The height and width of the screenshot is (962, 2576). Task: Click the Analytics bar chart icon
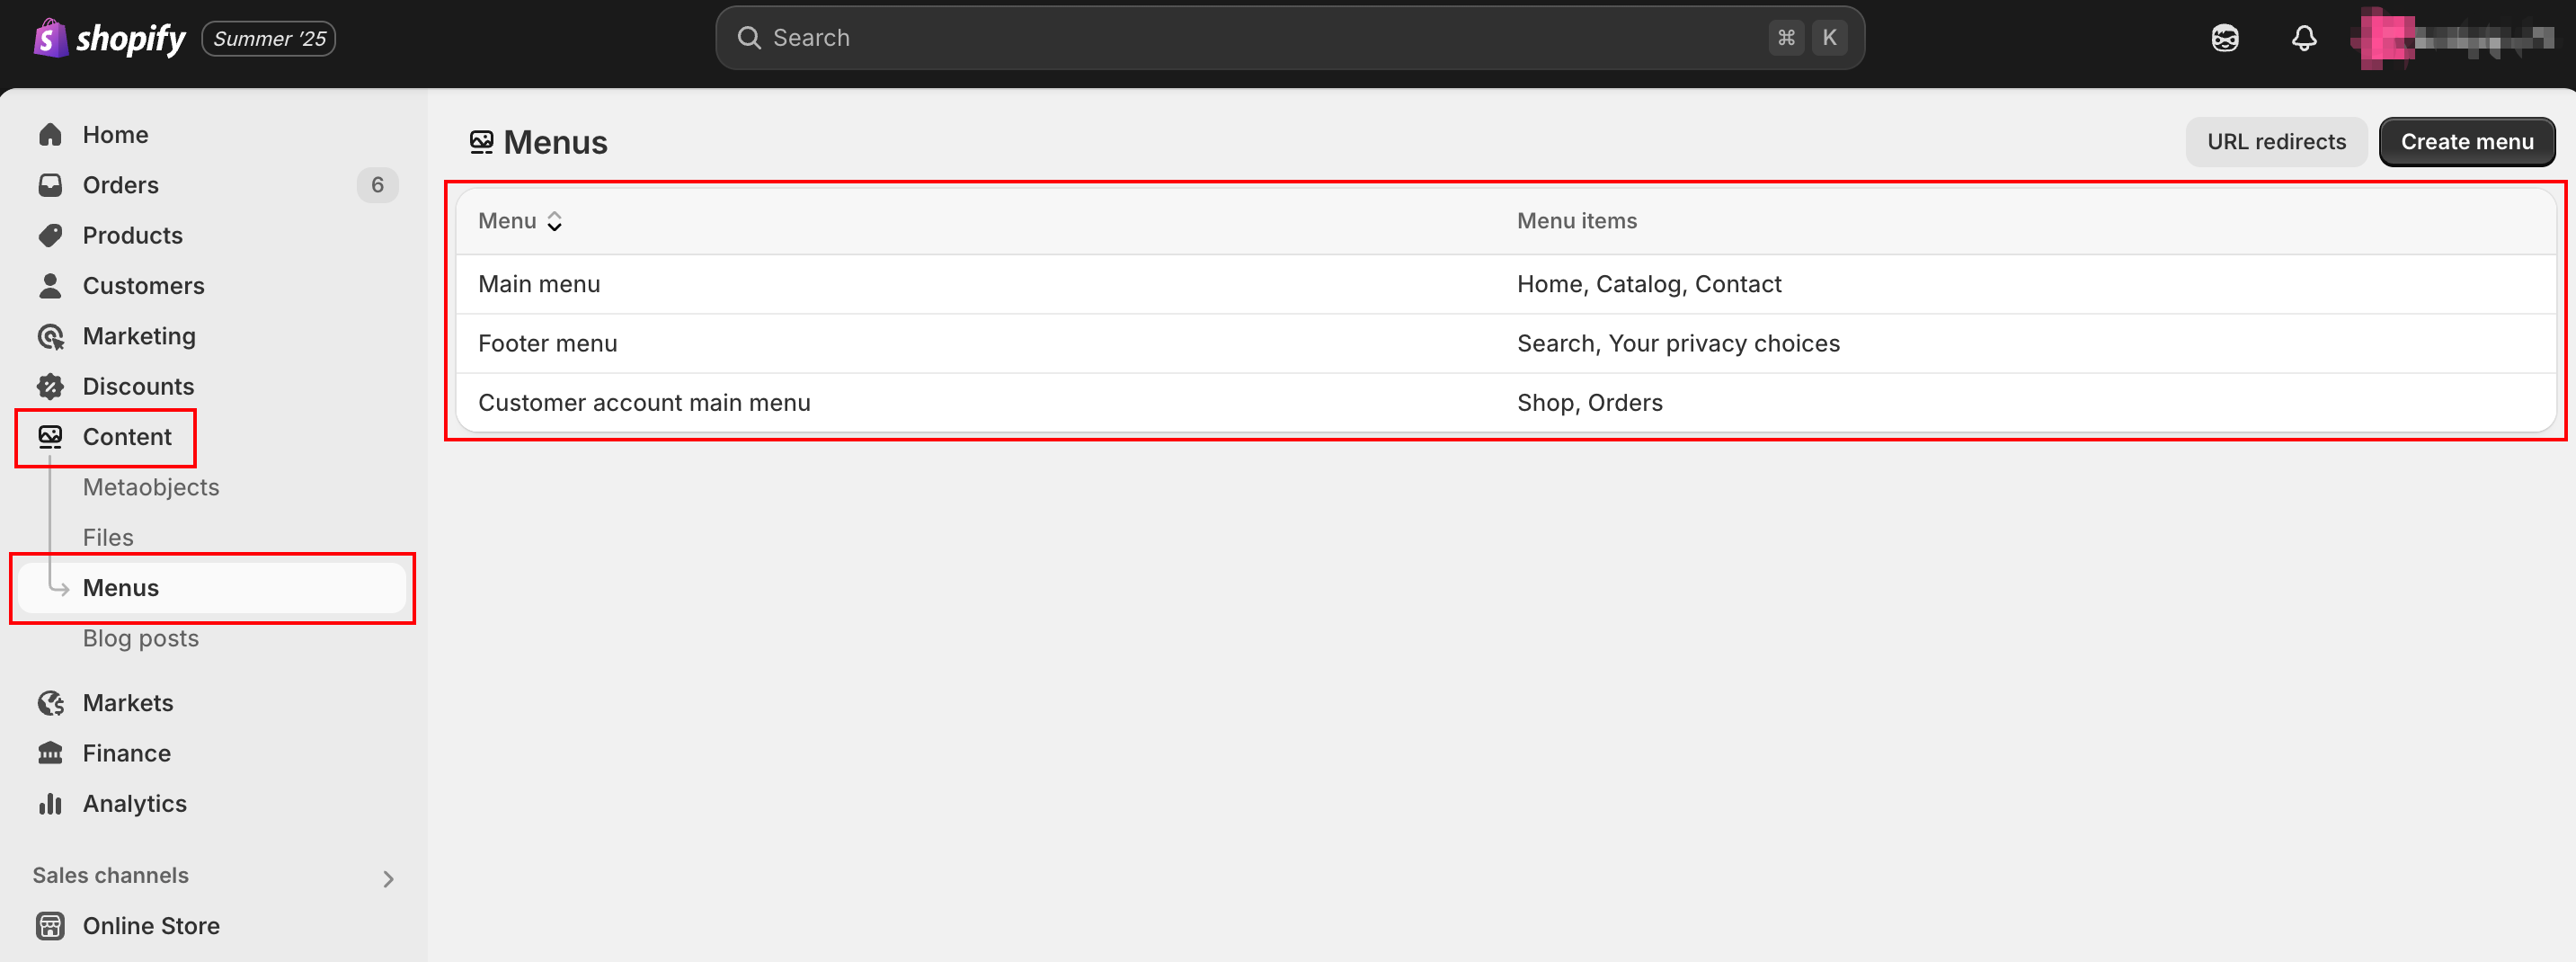tap(50, 804)
